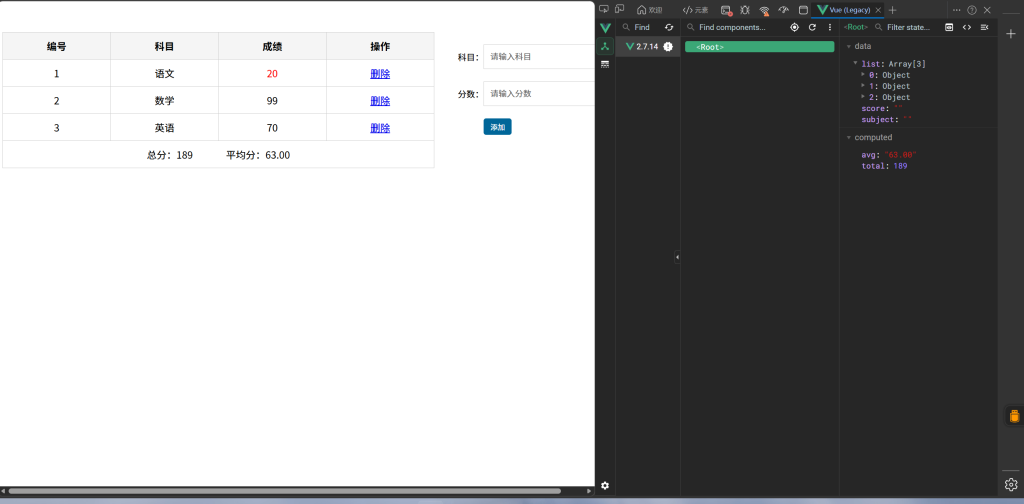Collapse the list: Array[3] node
The width and height of the screenshot is (1024, 504).
click(x=856, y=63)
